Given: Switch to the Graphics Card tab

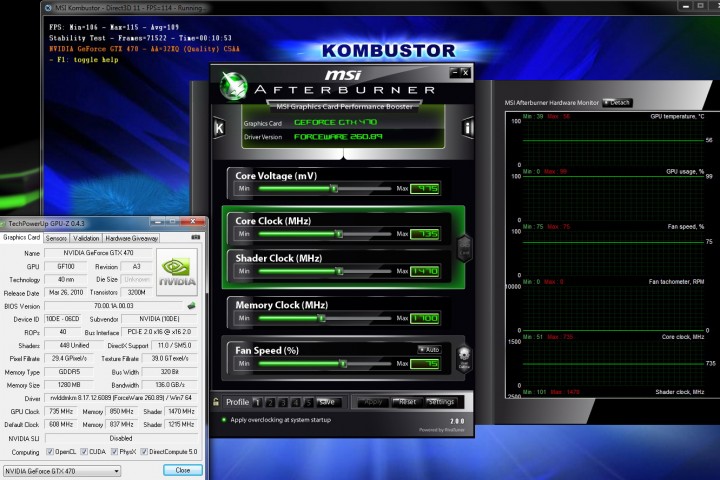Looking at the screenshot, I should 22,237.
